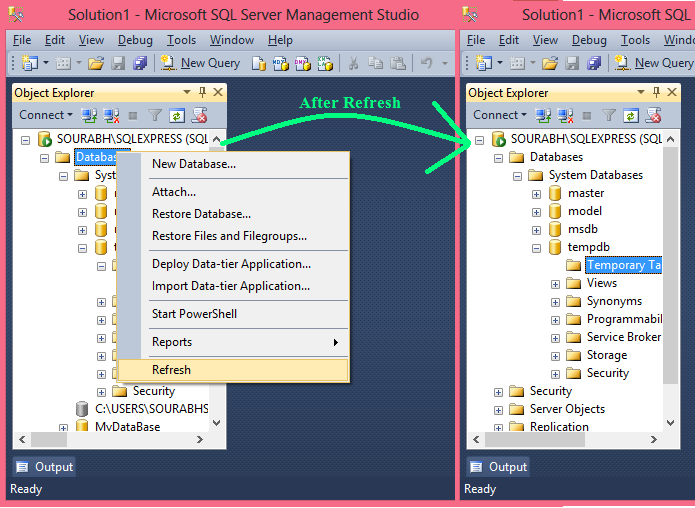This screenshot has width=695, height=508.
Task: Expand model database node in right window
Action: (x=536, y=212)
